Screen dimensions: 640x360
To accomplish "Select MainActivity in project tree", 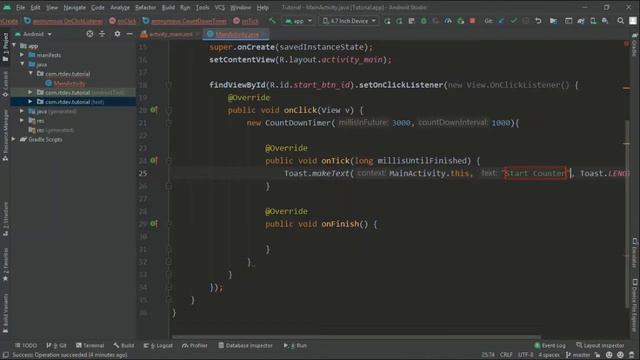I will [x=69, y=83].
